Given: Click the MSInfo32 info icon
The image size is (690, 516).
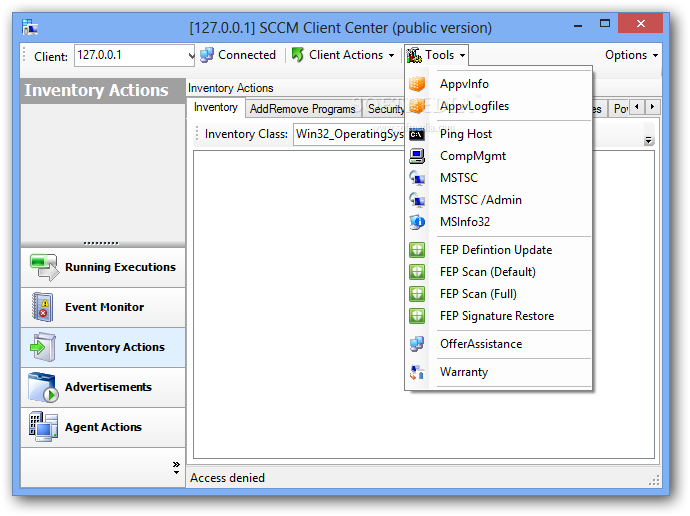Looking at the screenshot, I should click(x=417, y=222).
